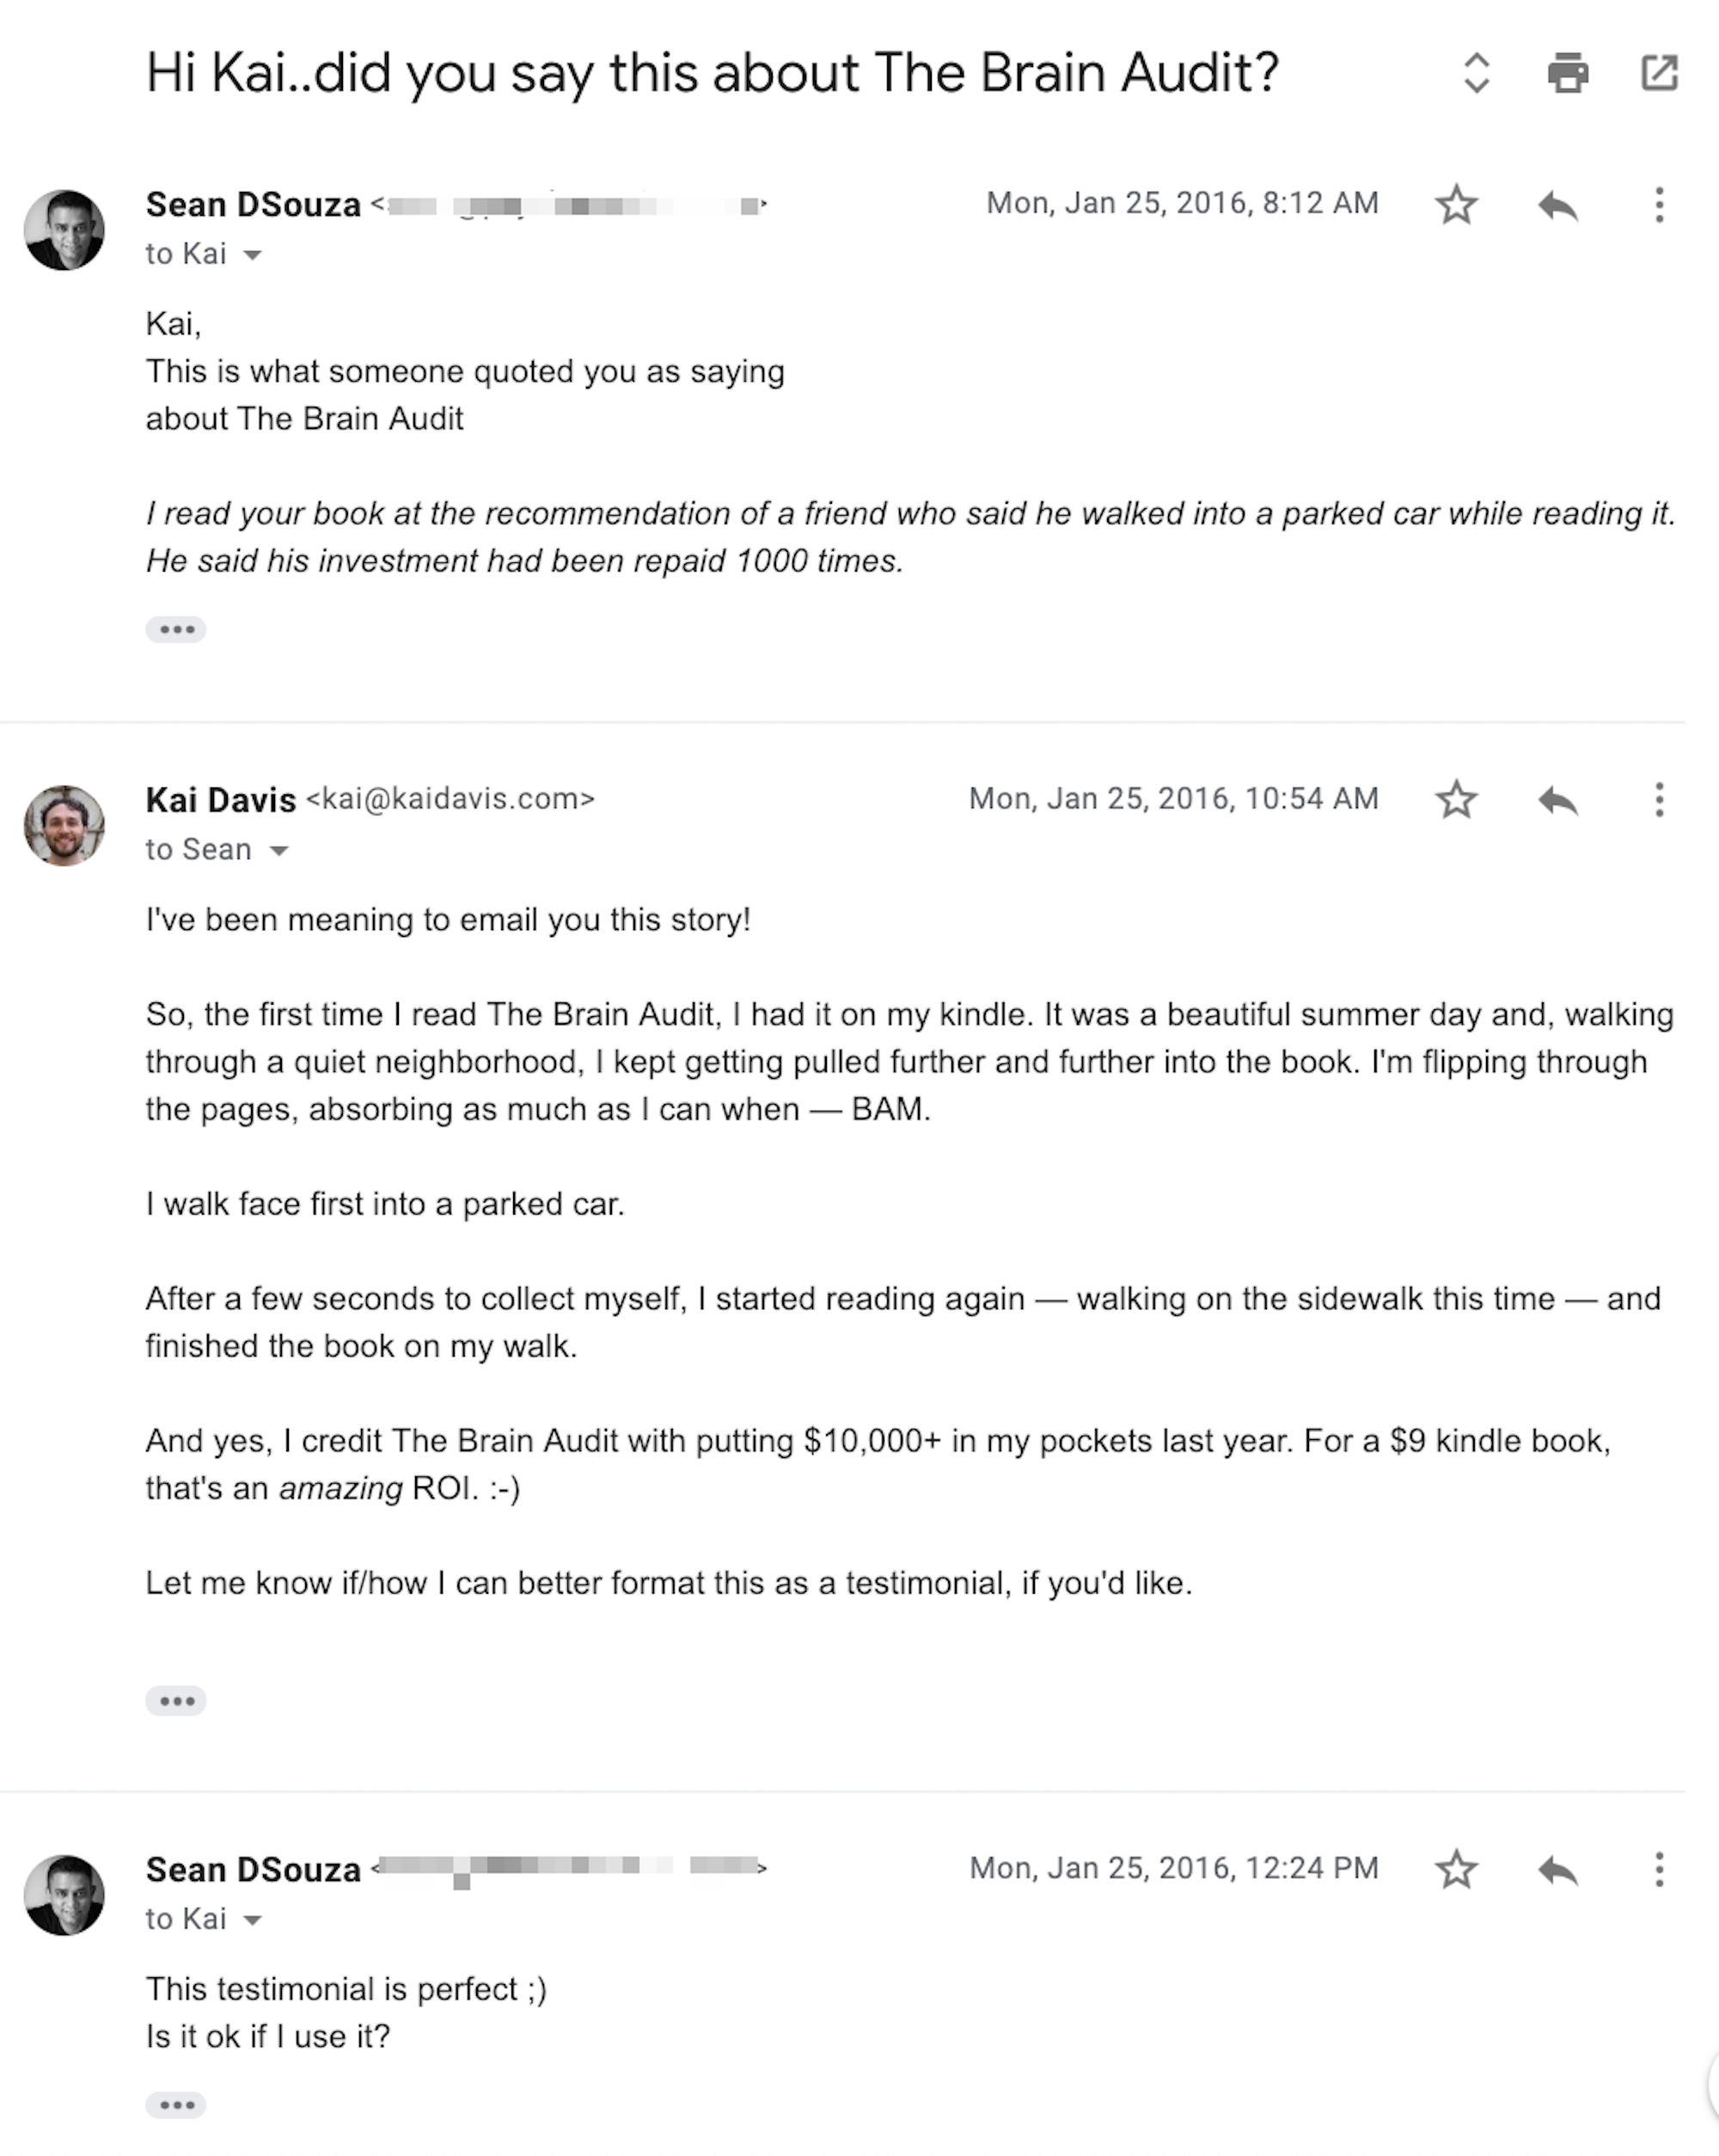Image resolution: width=1719 pixels, height=2156 pixels.
Task: Show recipient details for 'to Sean'
Action: click(x=279, y=851)
